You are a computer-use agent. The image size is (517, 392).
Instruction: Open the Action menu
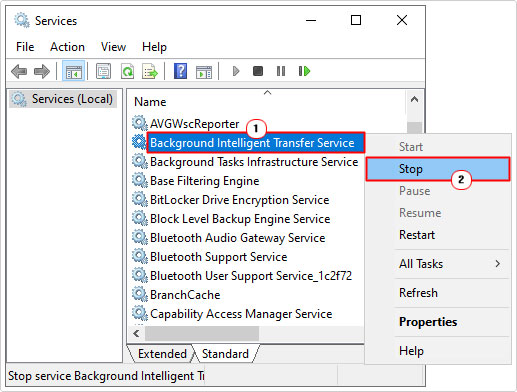click(x=67, y=47)
